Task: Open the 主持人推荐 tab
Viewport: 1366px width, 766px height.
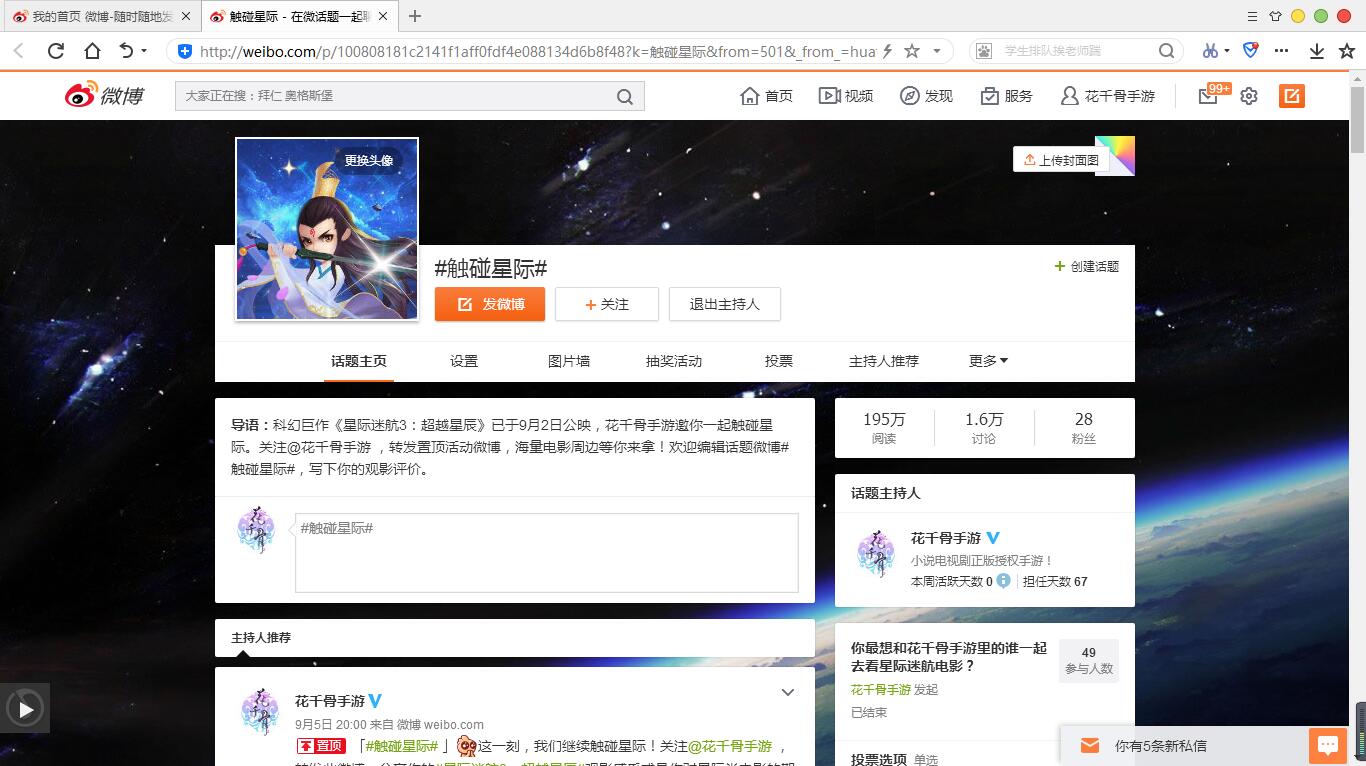Action: click(x=884, y=361)
